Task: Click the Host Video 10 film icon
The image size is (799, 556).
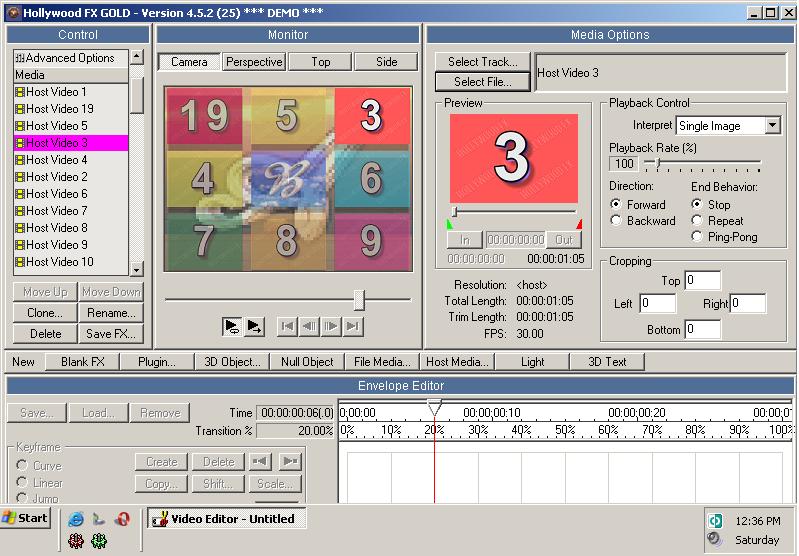Action: click(20, 262)
